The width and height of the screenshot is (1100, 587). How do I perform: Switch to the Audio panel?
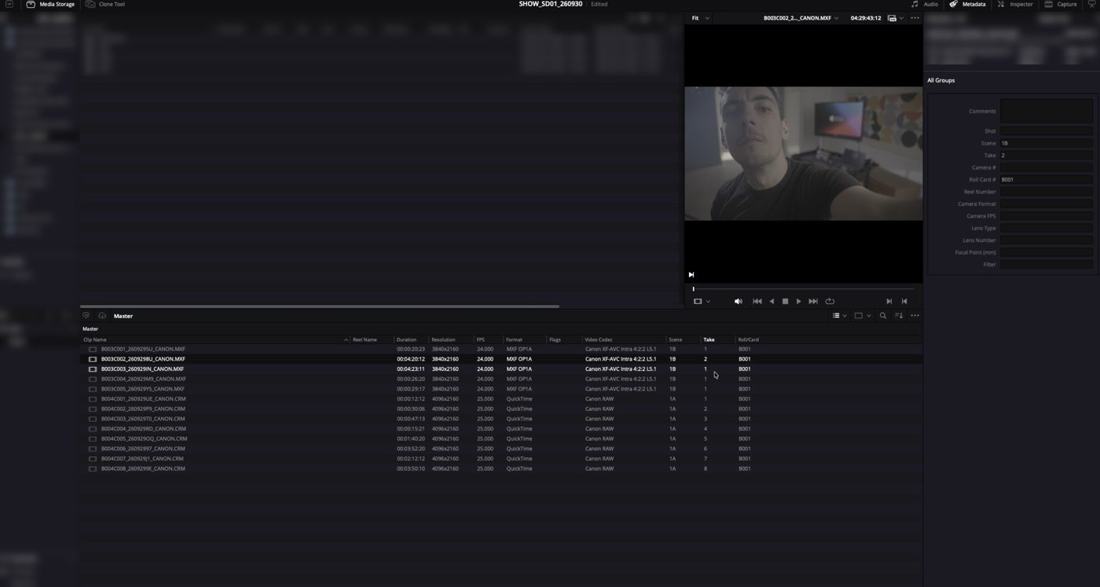click(925, 4)
